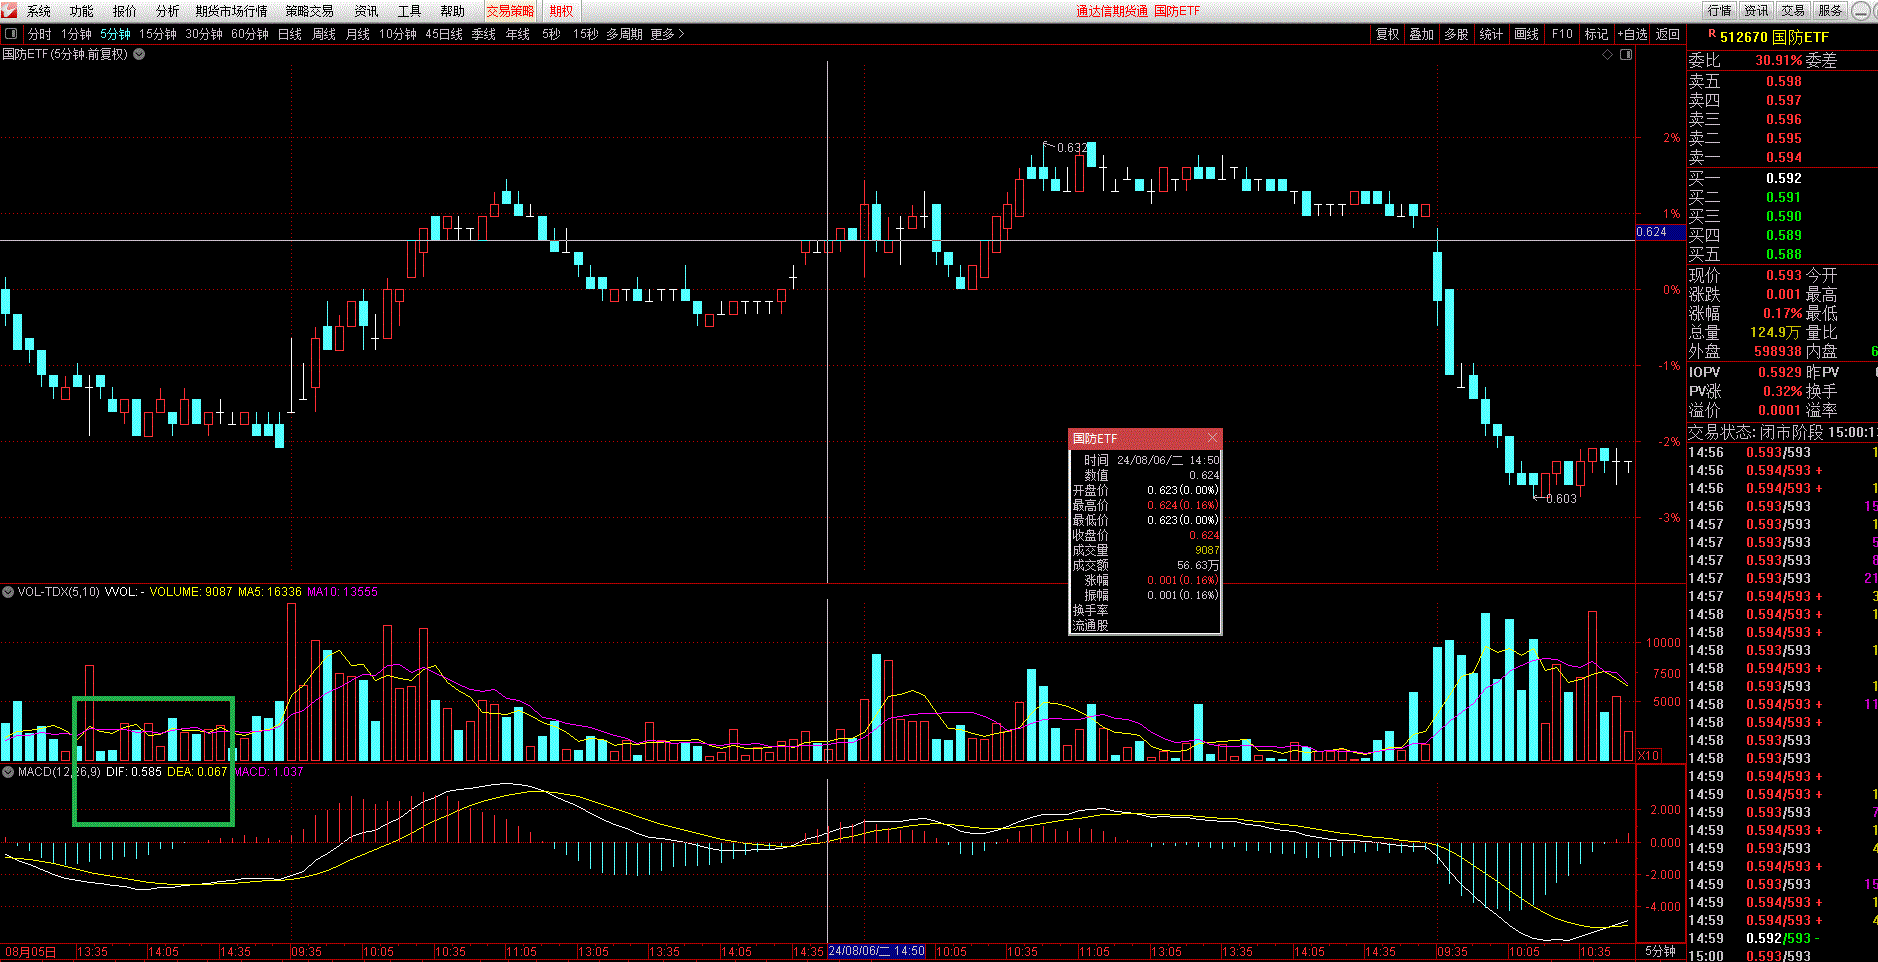Switch to 周线 weekly chart
Viewport: 1878px width, 962px height.
(x=324, y=34)
